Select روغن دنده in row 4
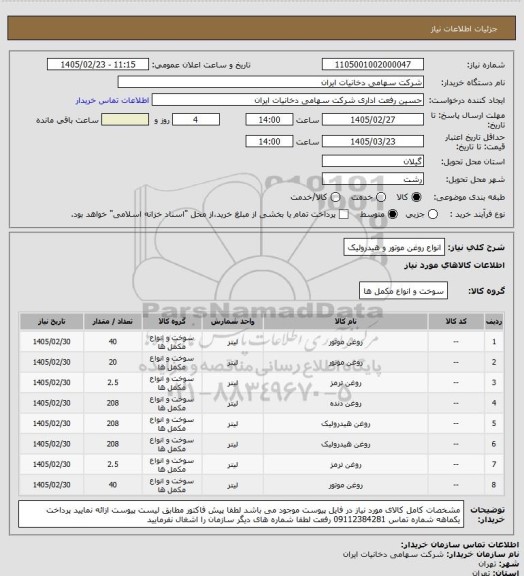The image size is (524, 576). (x=345, y=403)
